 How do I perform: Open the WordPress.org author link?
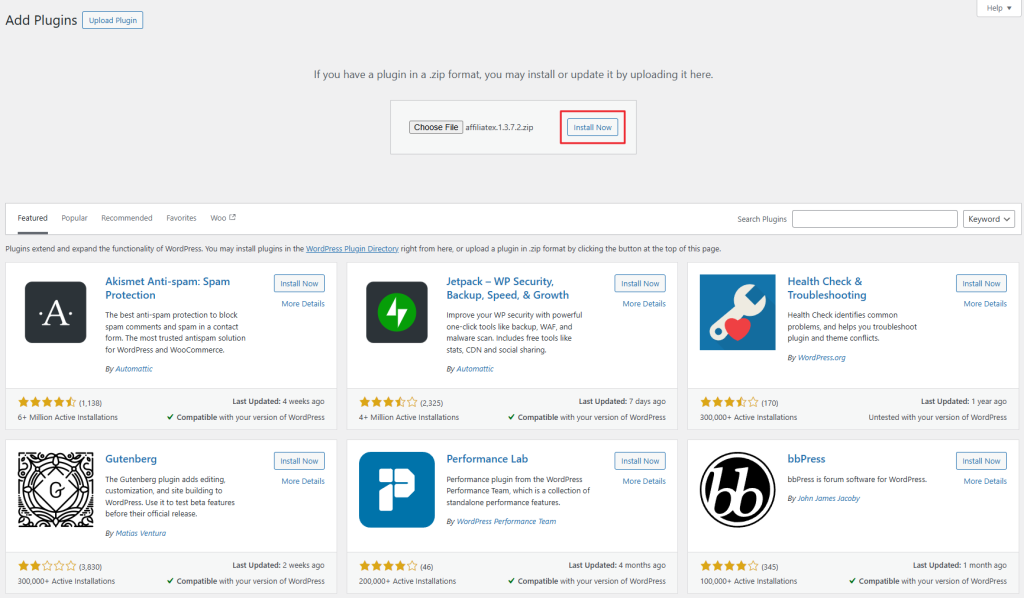point(822,358)
